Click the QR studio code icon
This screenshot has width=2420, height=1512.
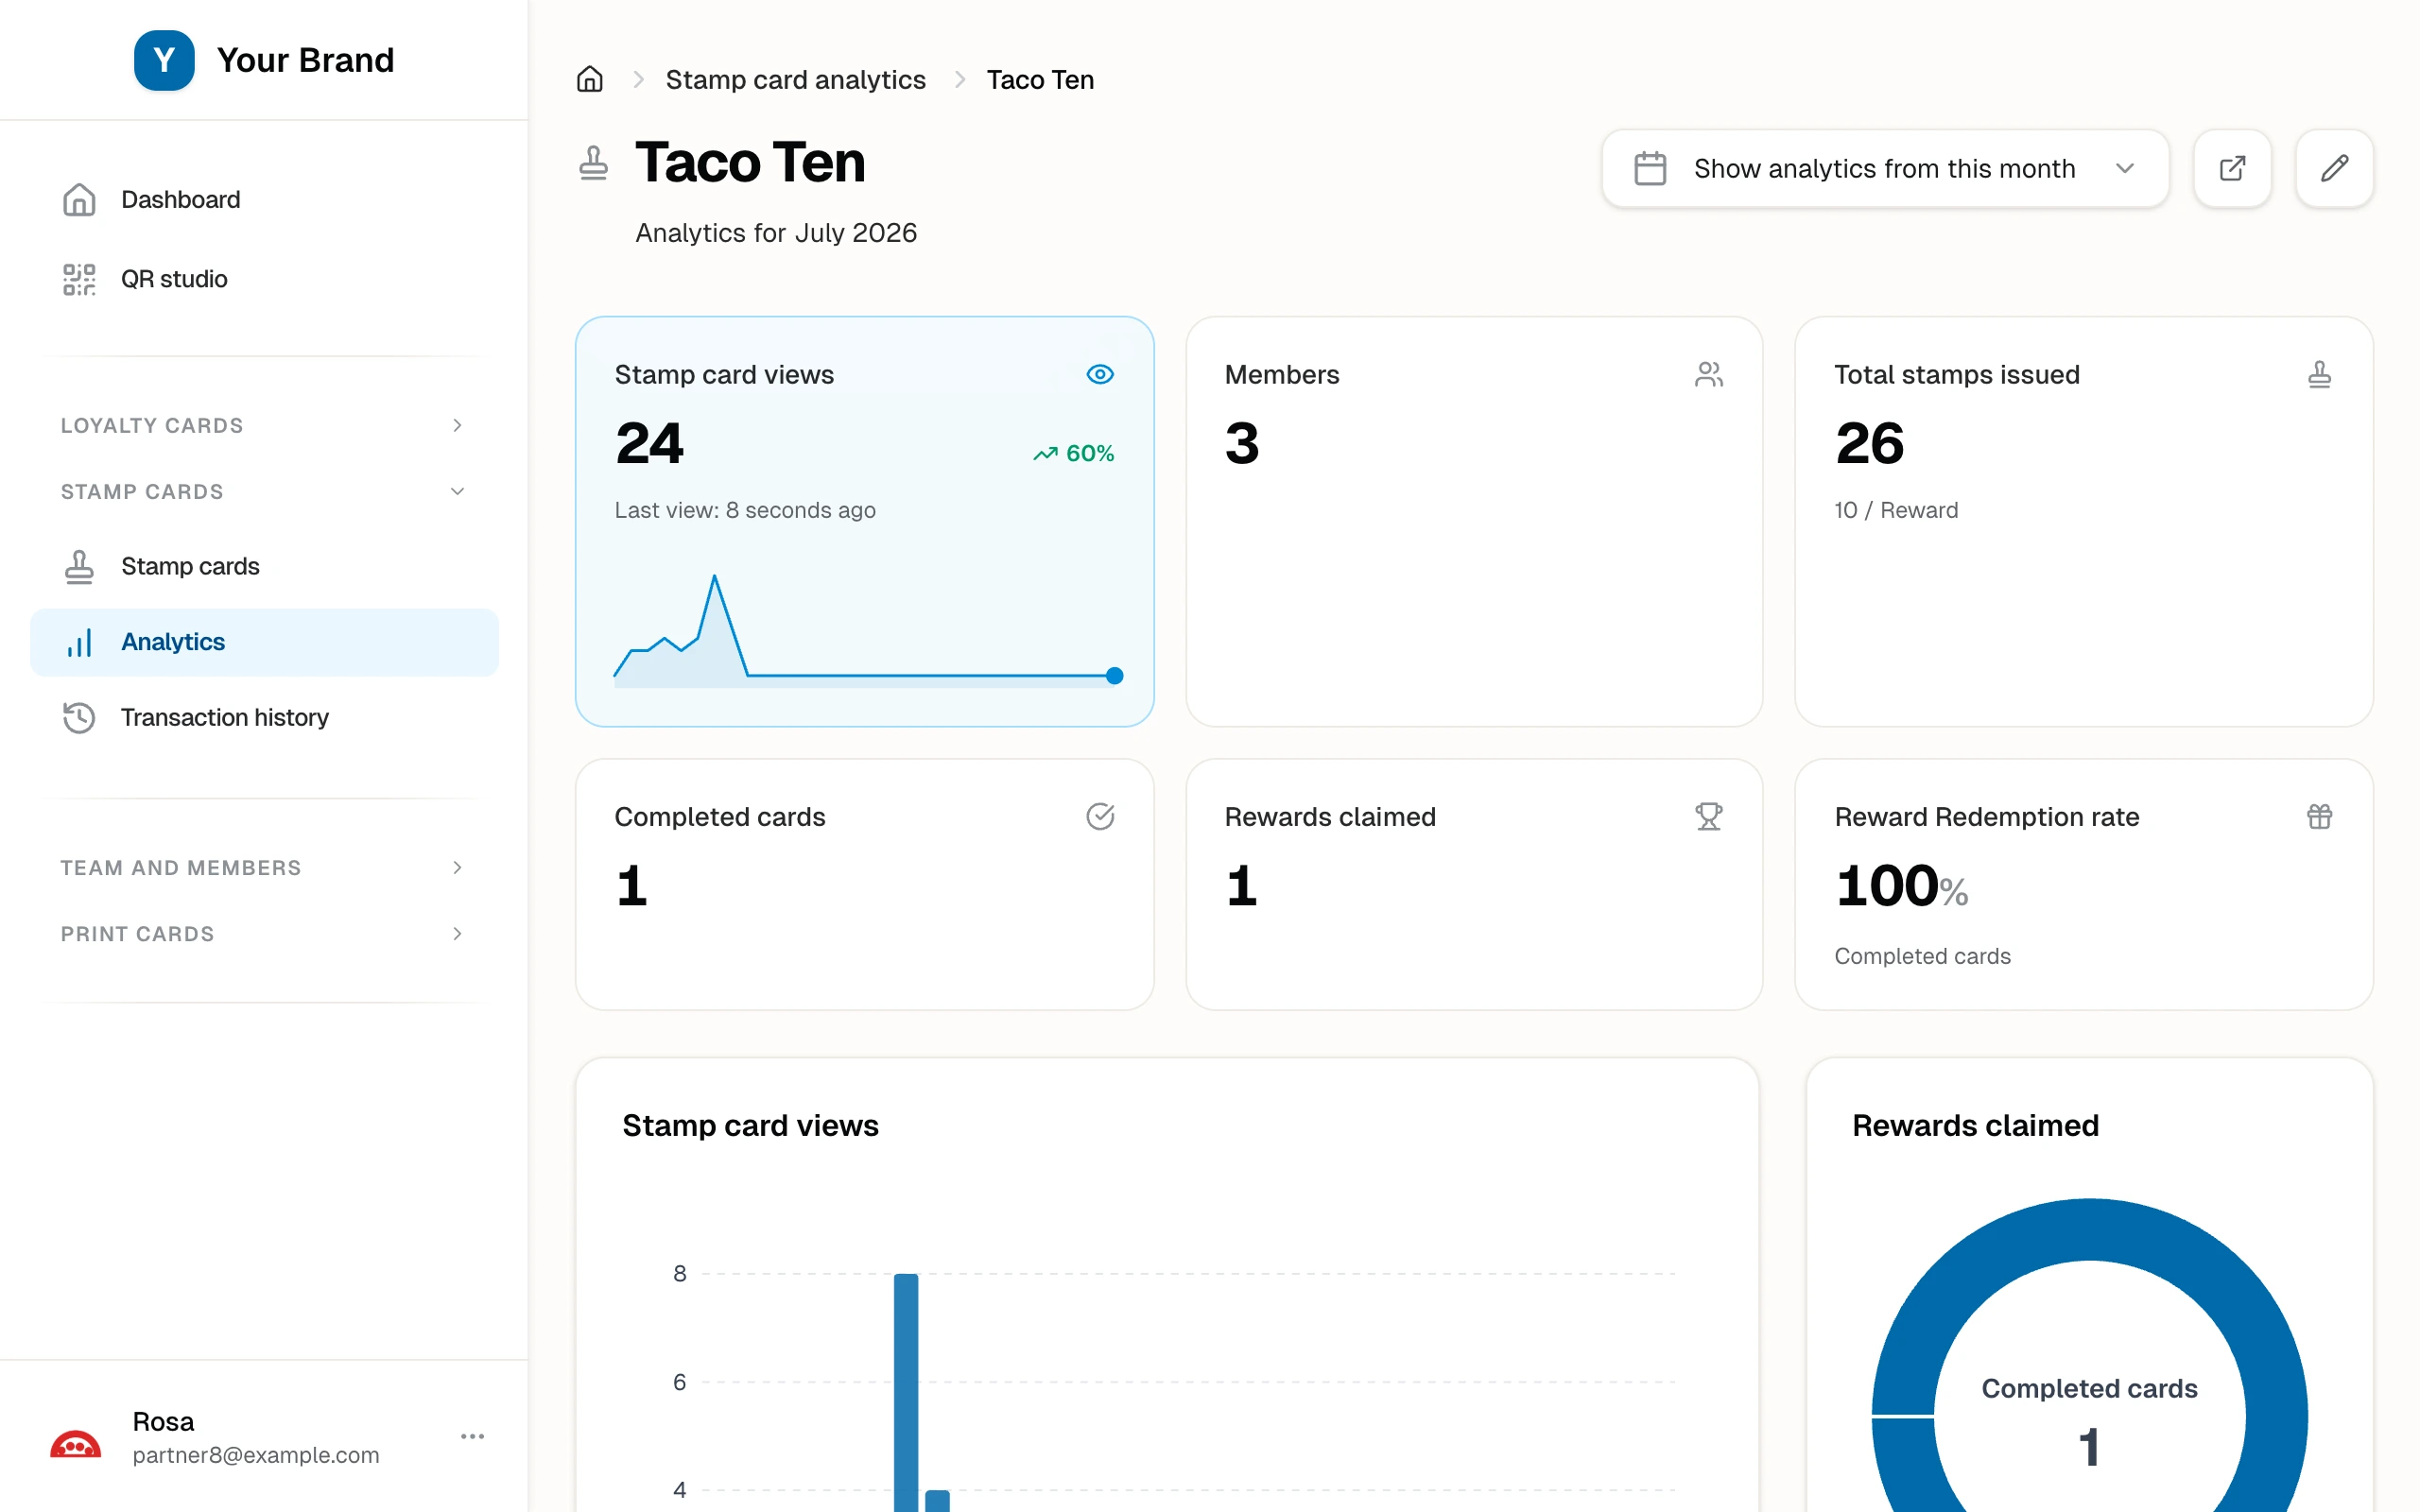[79, 279]
